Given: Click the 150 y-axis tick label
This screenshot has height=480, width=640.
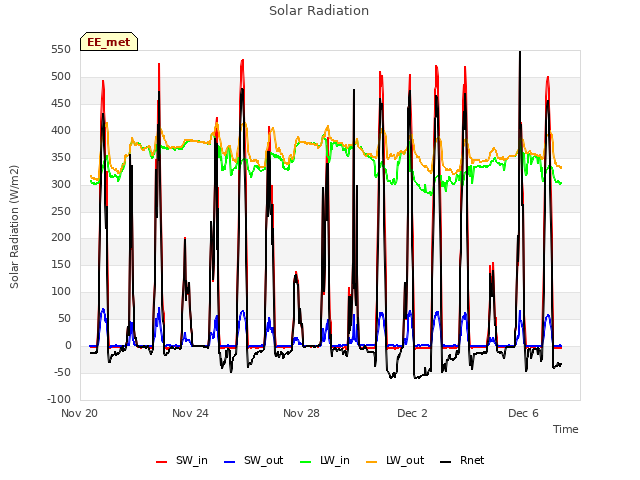Looking at the screenshot, I should [x=61, y=264].
